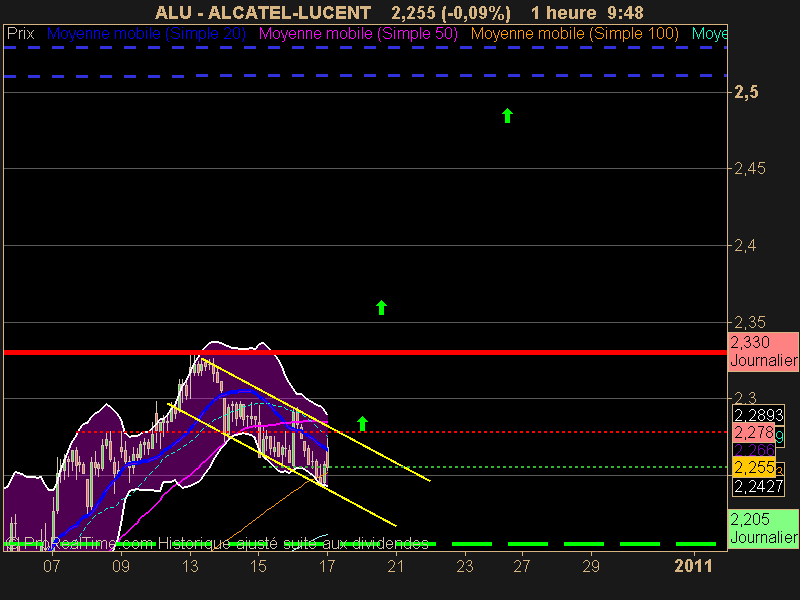
Task: Select 'Moyenne mobile (Simple 50)' legend entry
Action: pos(358,34)
